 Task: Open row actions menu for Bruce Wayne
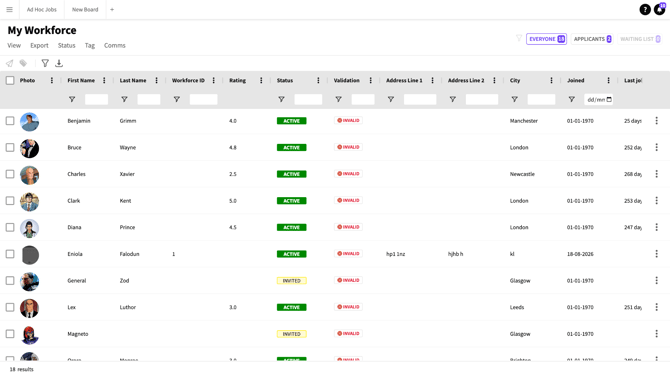(x=656, y=147)
